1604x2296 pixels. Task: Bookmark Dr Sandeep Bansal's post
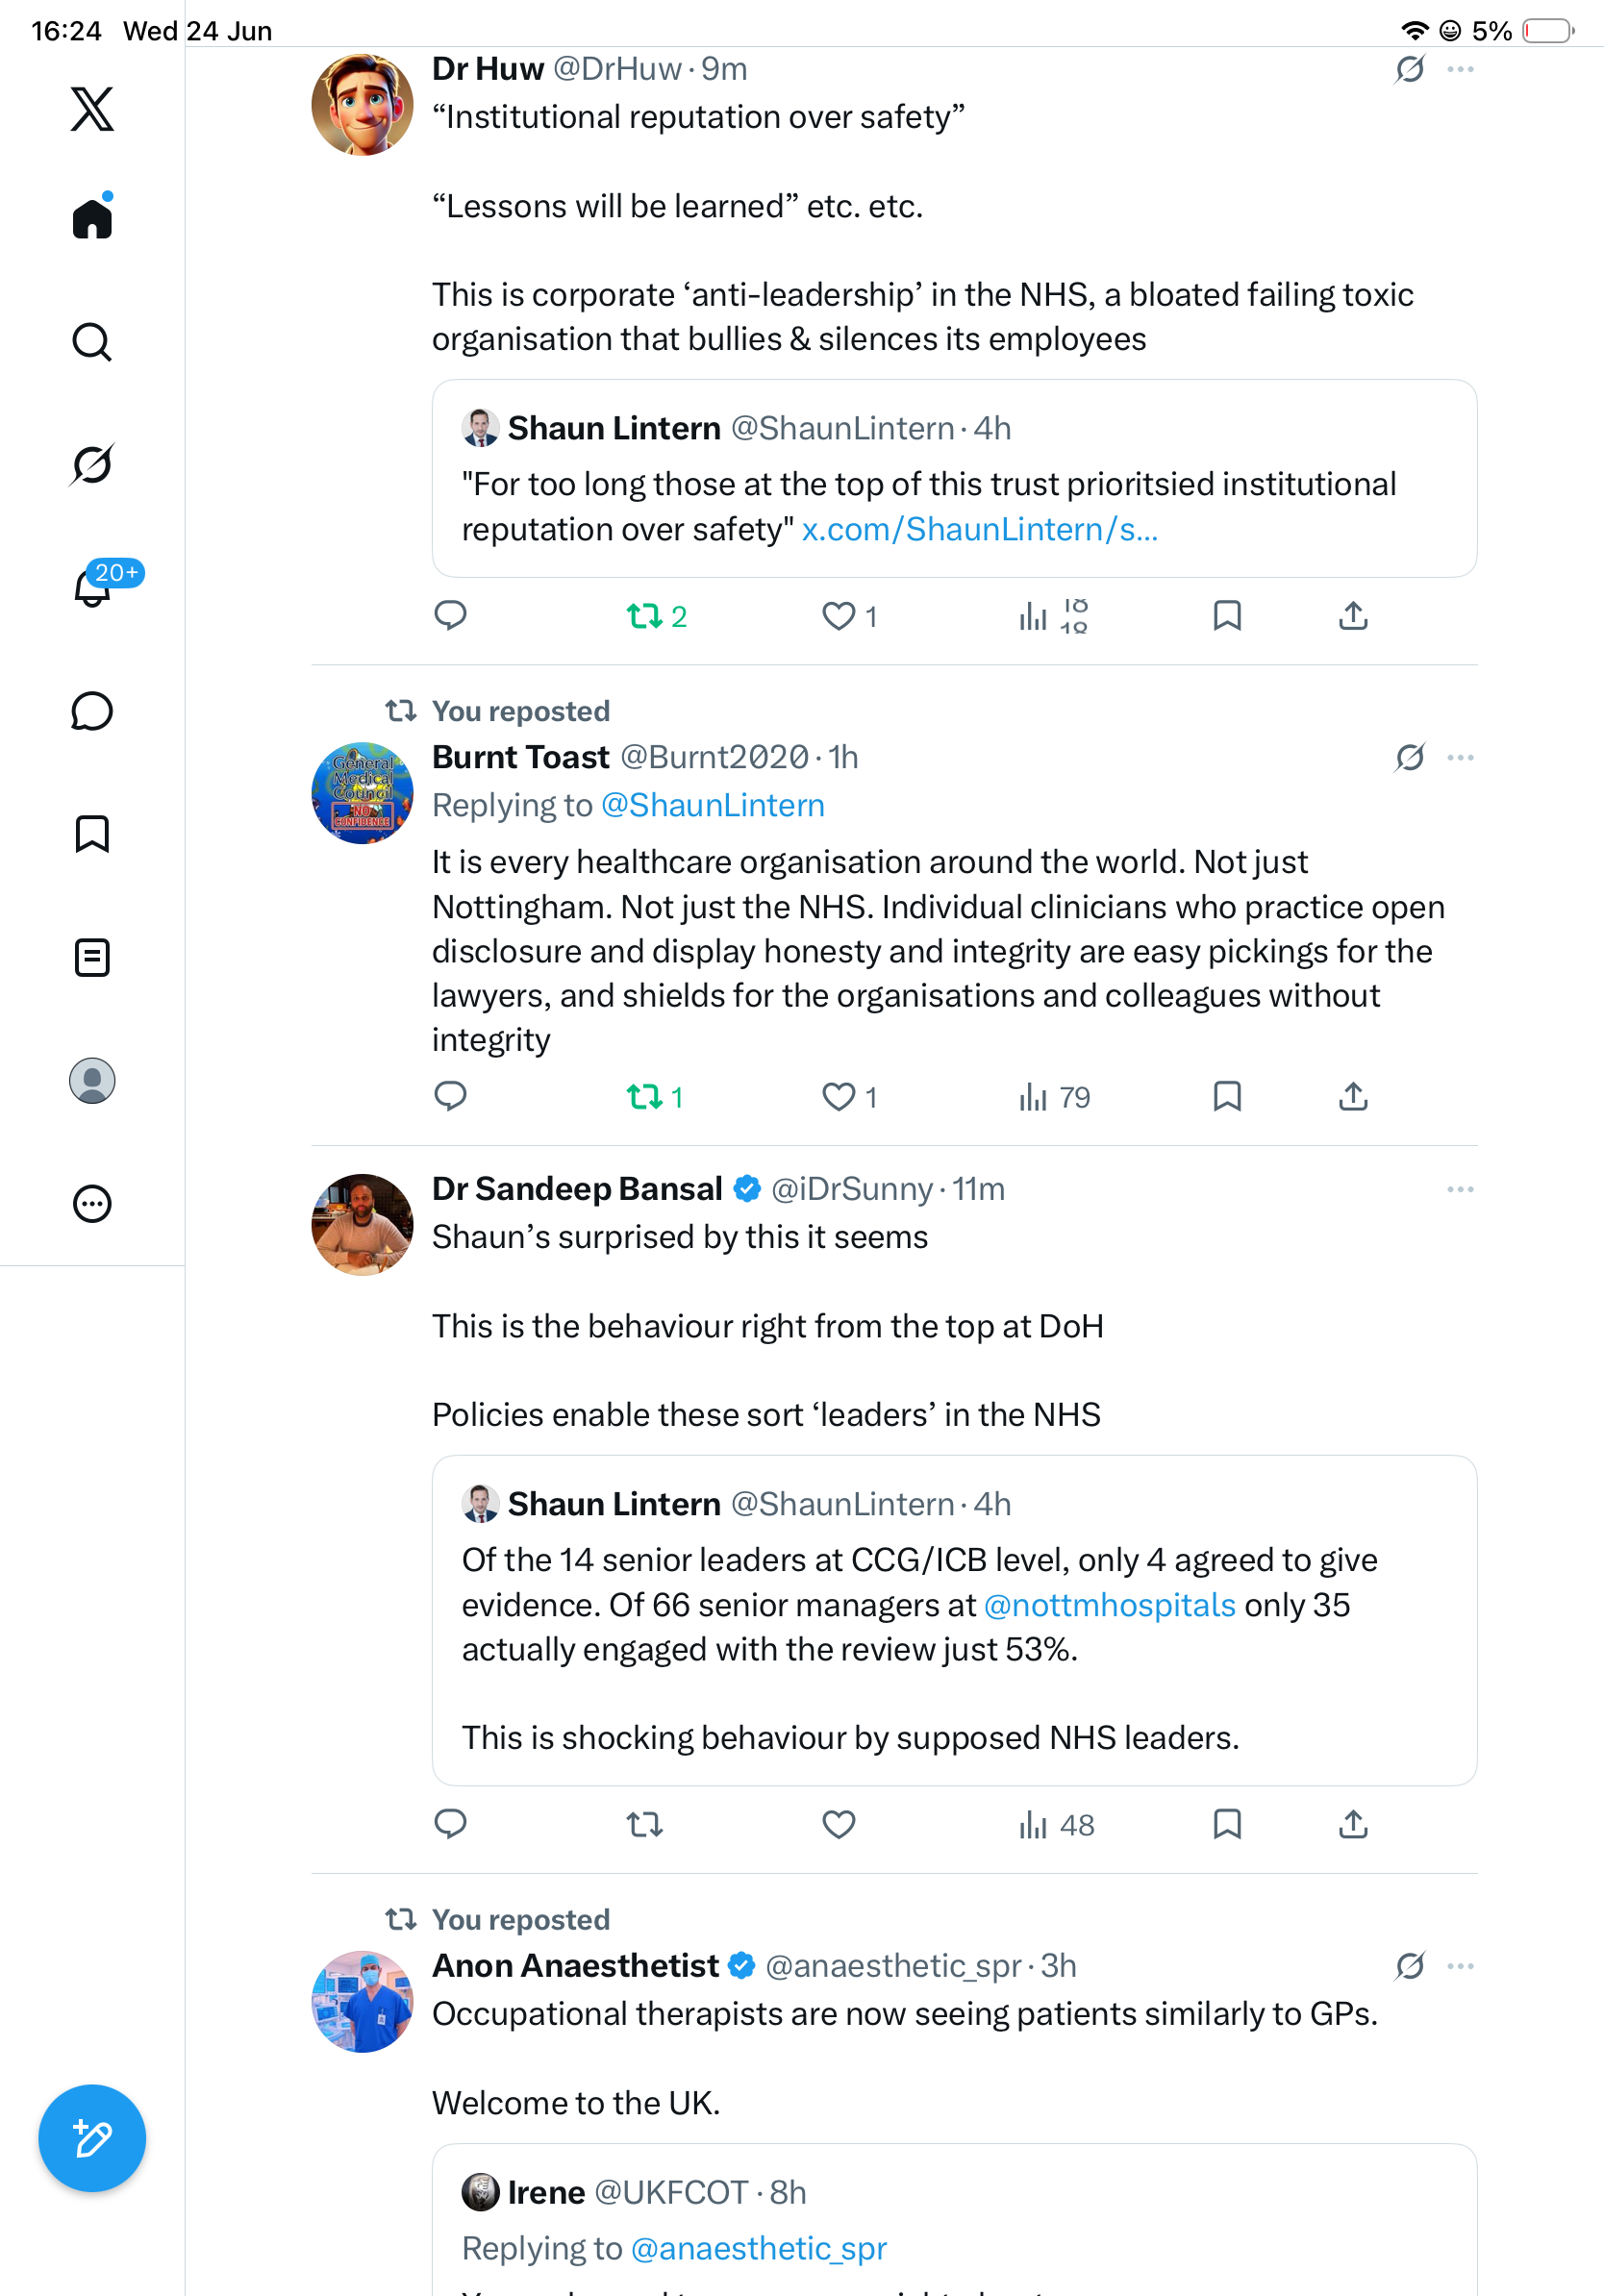tap(1227, 1824)
